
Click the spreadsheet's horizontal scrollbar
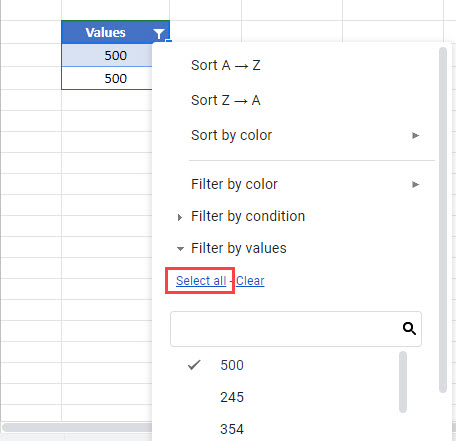click(77, 427)
